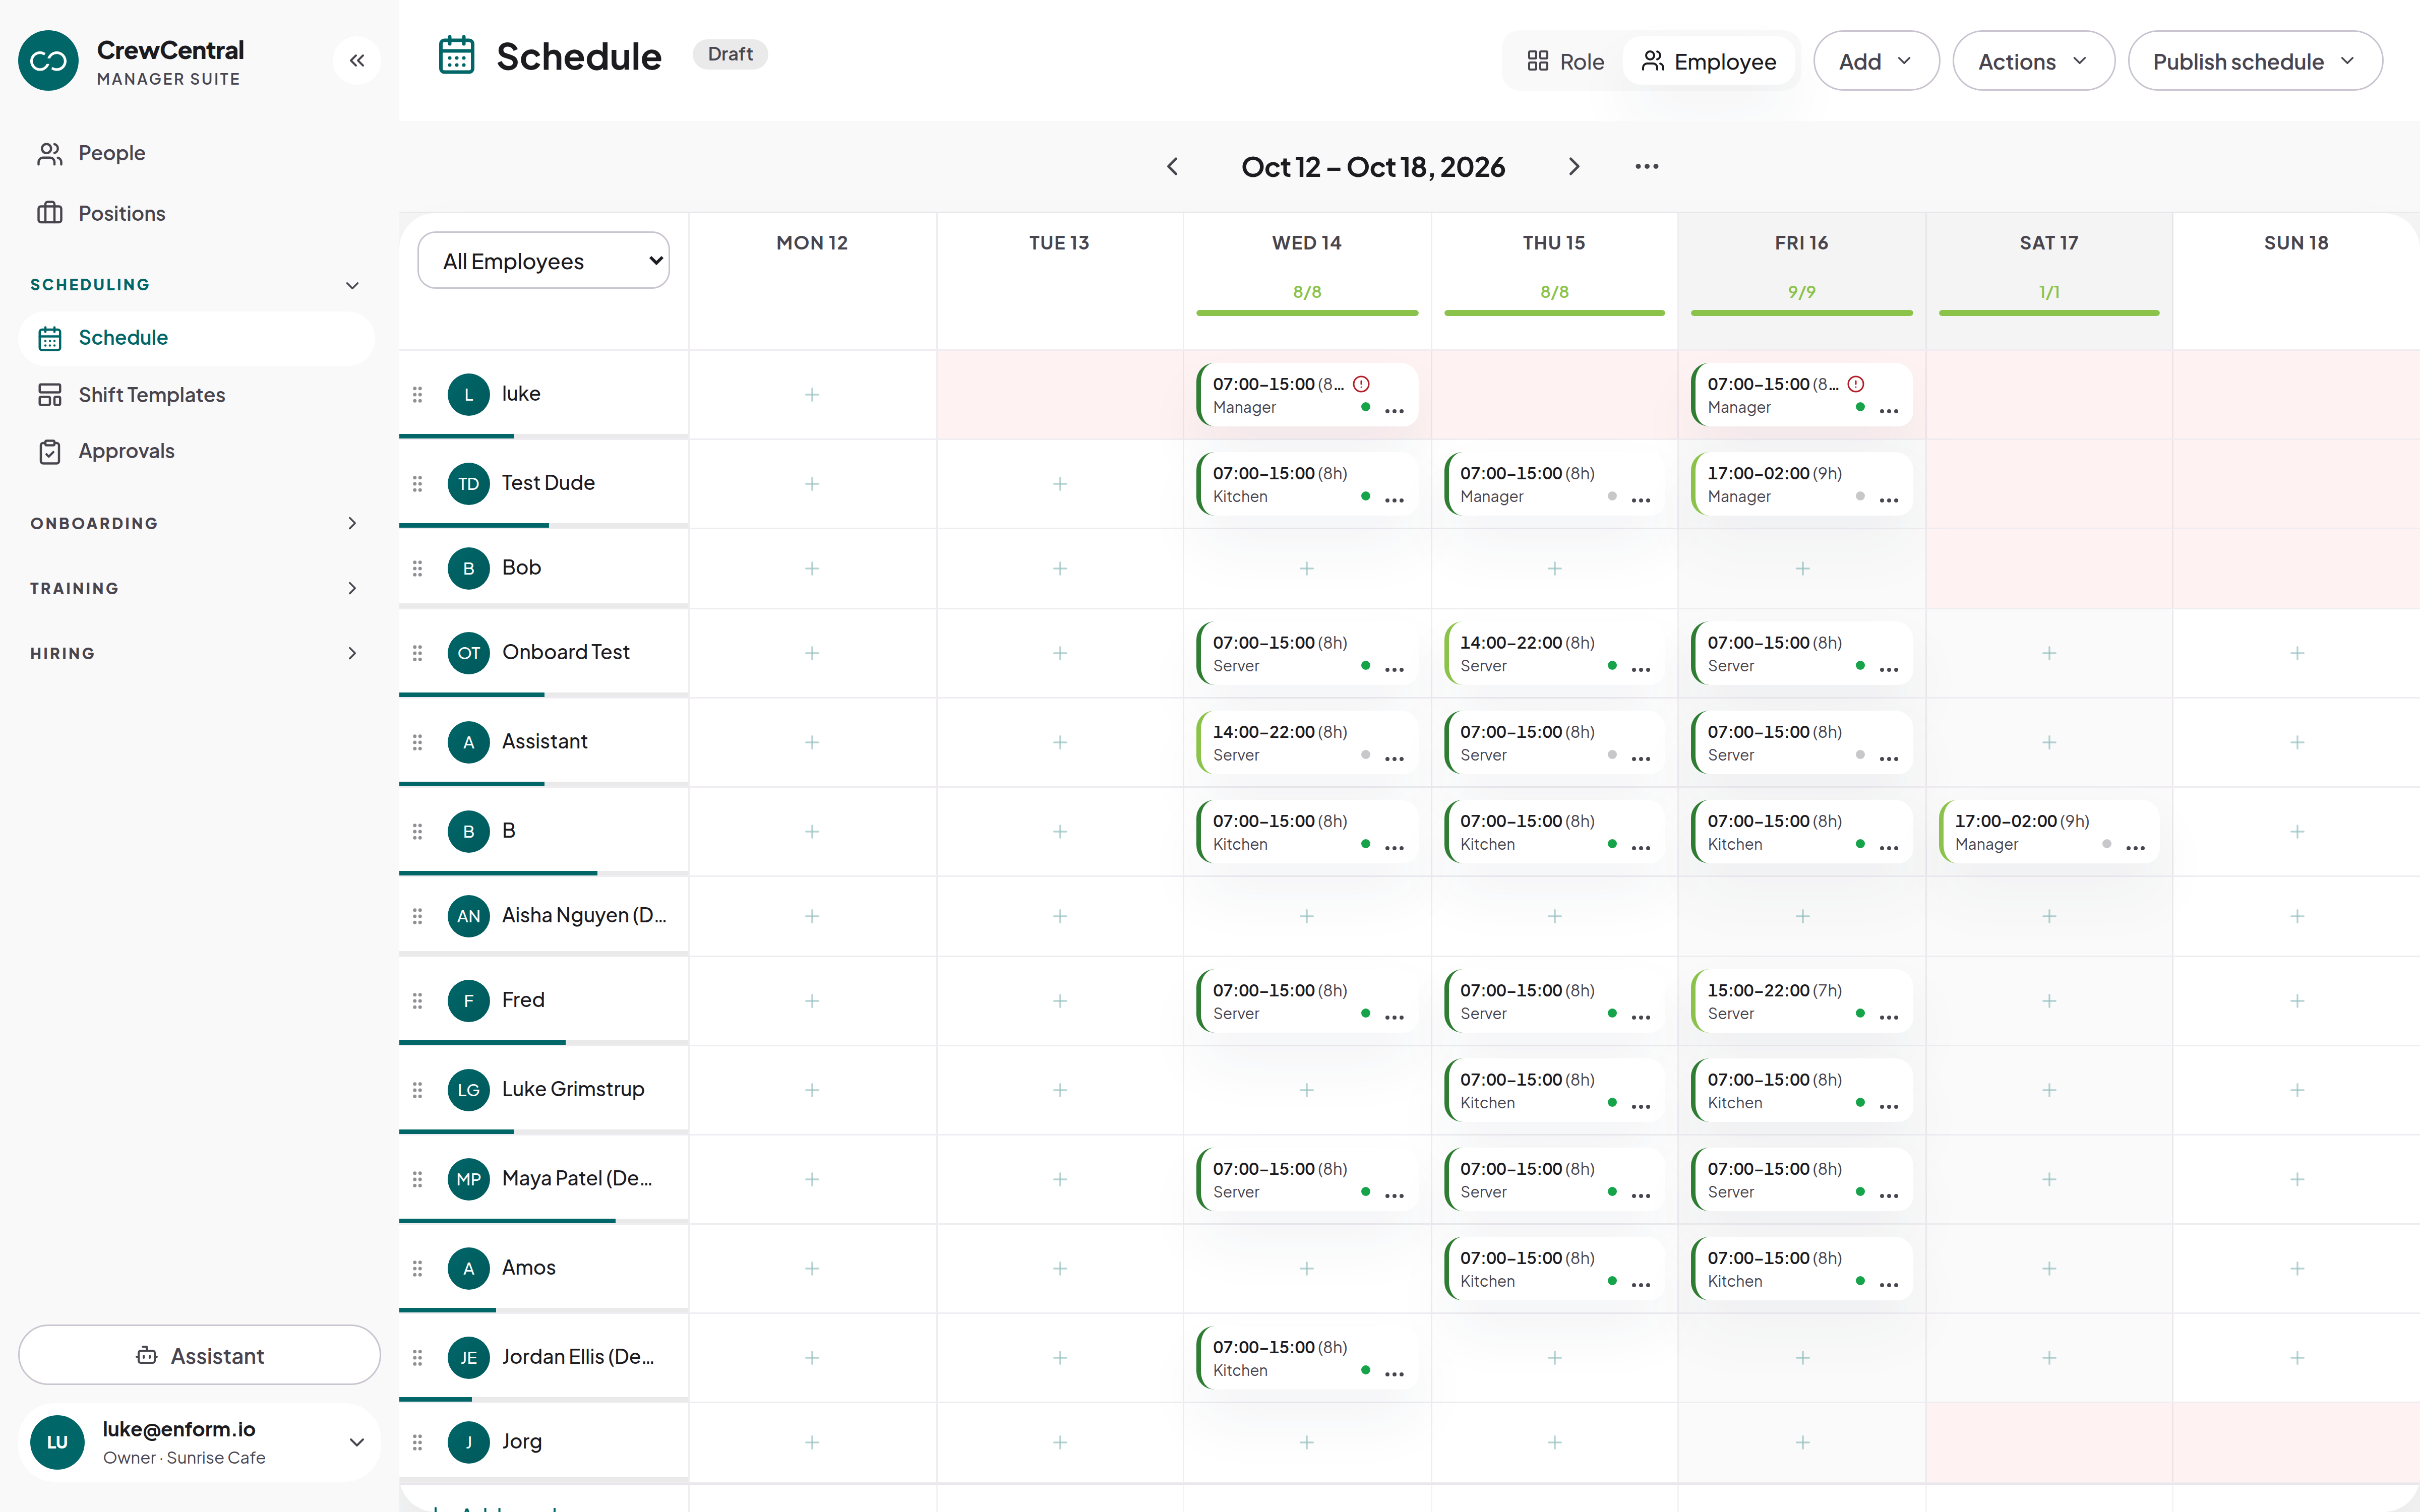
Task: Click drag handle icon for Bob's row
Action: pos(417,568)
